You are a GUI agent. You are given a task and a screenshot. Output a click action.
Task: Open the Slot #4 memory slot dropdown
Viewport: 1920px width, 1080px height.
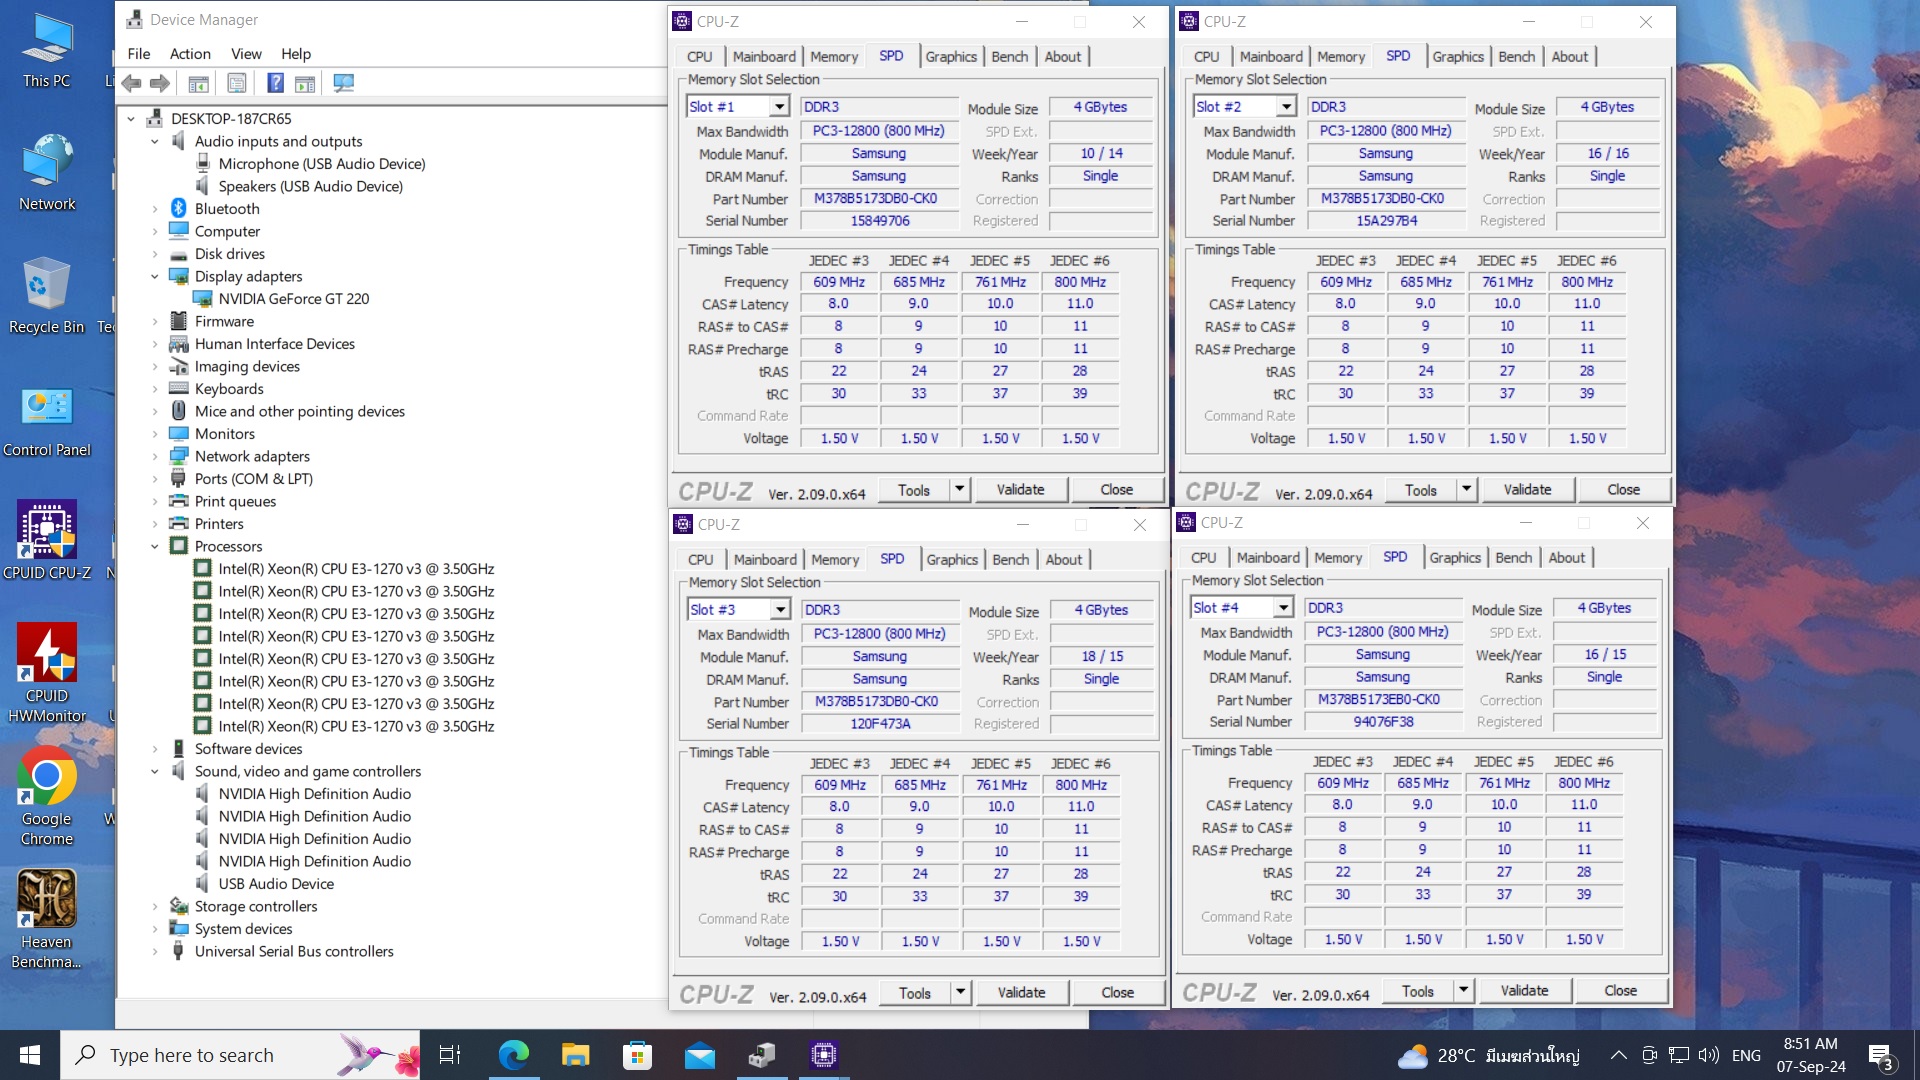pos(1285,607)
